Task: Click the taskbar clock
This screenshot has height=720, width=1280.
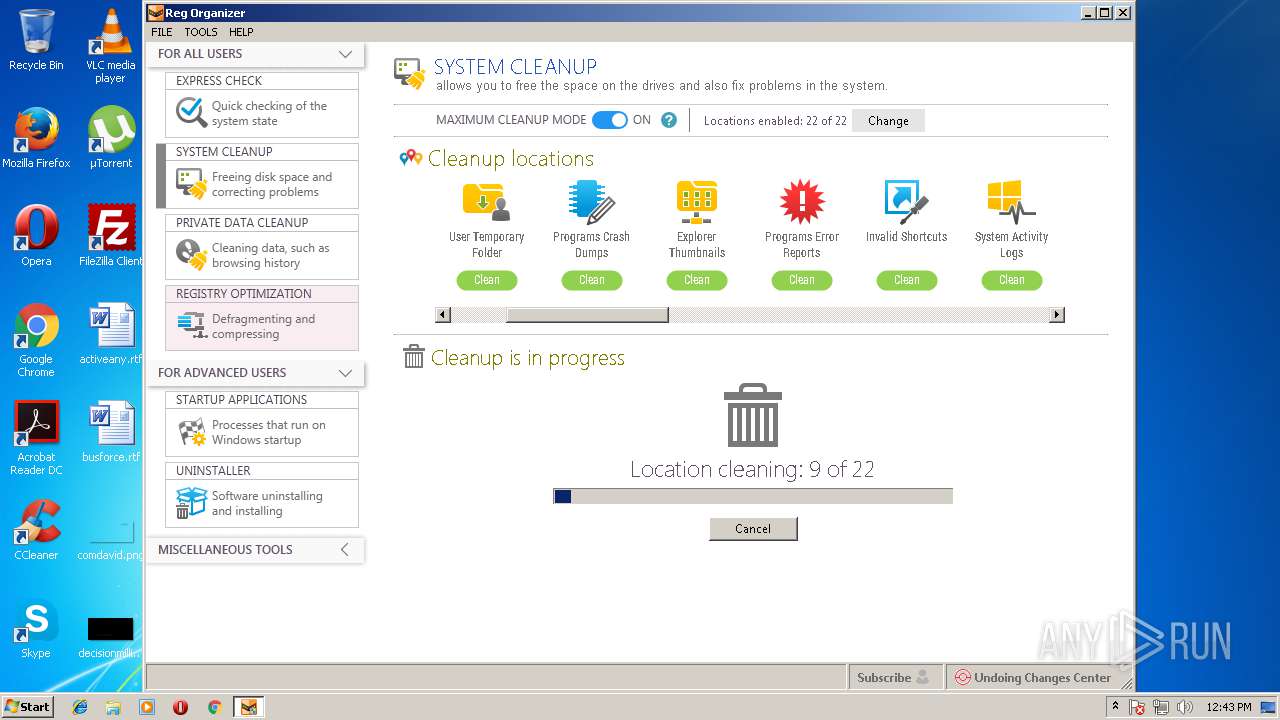Action: click(x=1229, y=707)
